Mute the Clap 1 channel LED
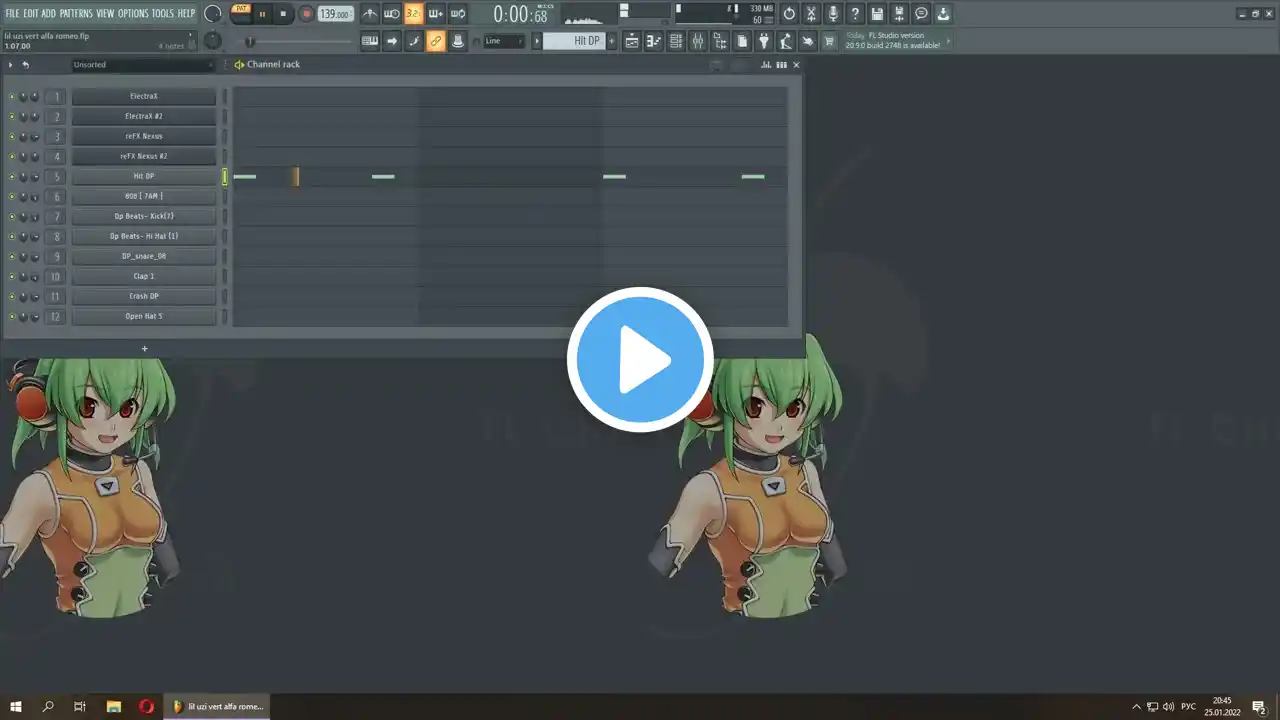The height and width of the screenshot is (720, 1280). tap(12, 277)
